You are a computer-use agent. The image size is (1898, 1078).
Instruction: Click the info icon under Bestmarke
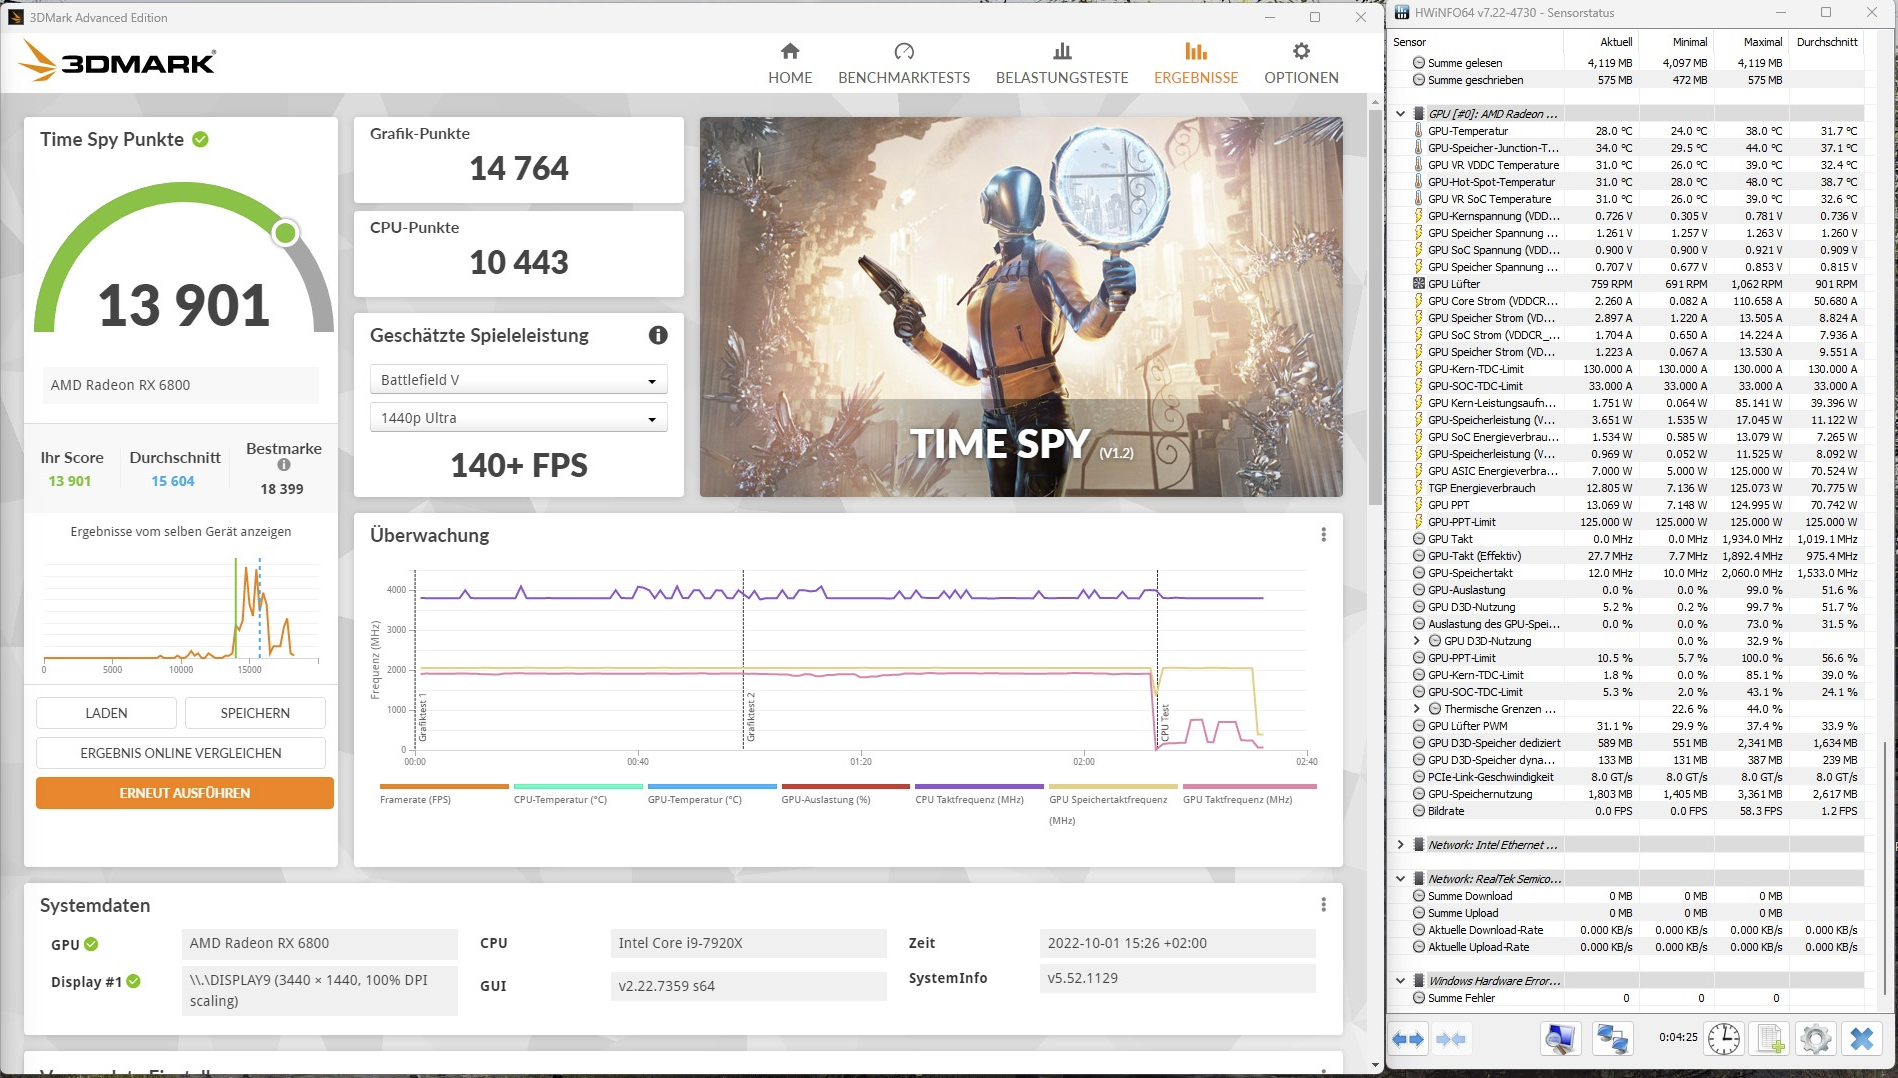[x=284, y=465]
